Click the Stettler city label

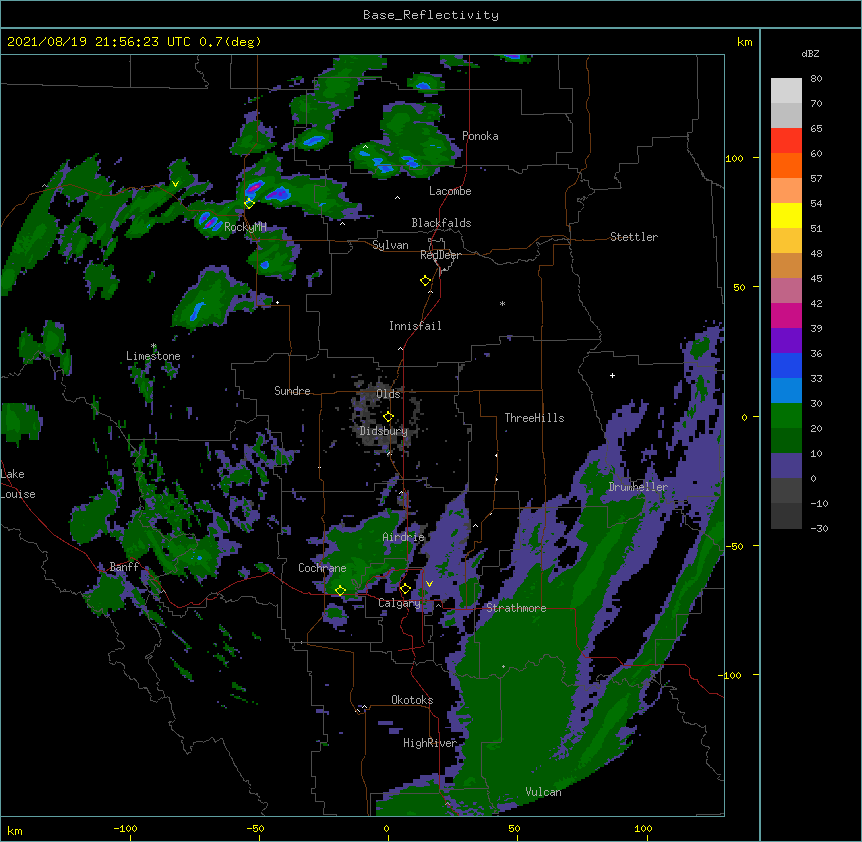[634, 237]
